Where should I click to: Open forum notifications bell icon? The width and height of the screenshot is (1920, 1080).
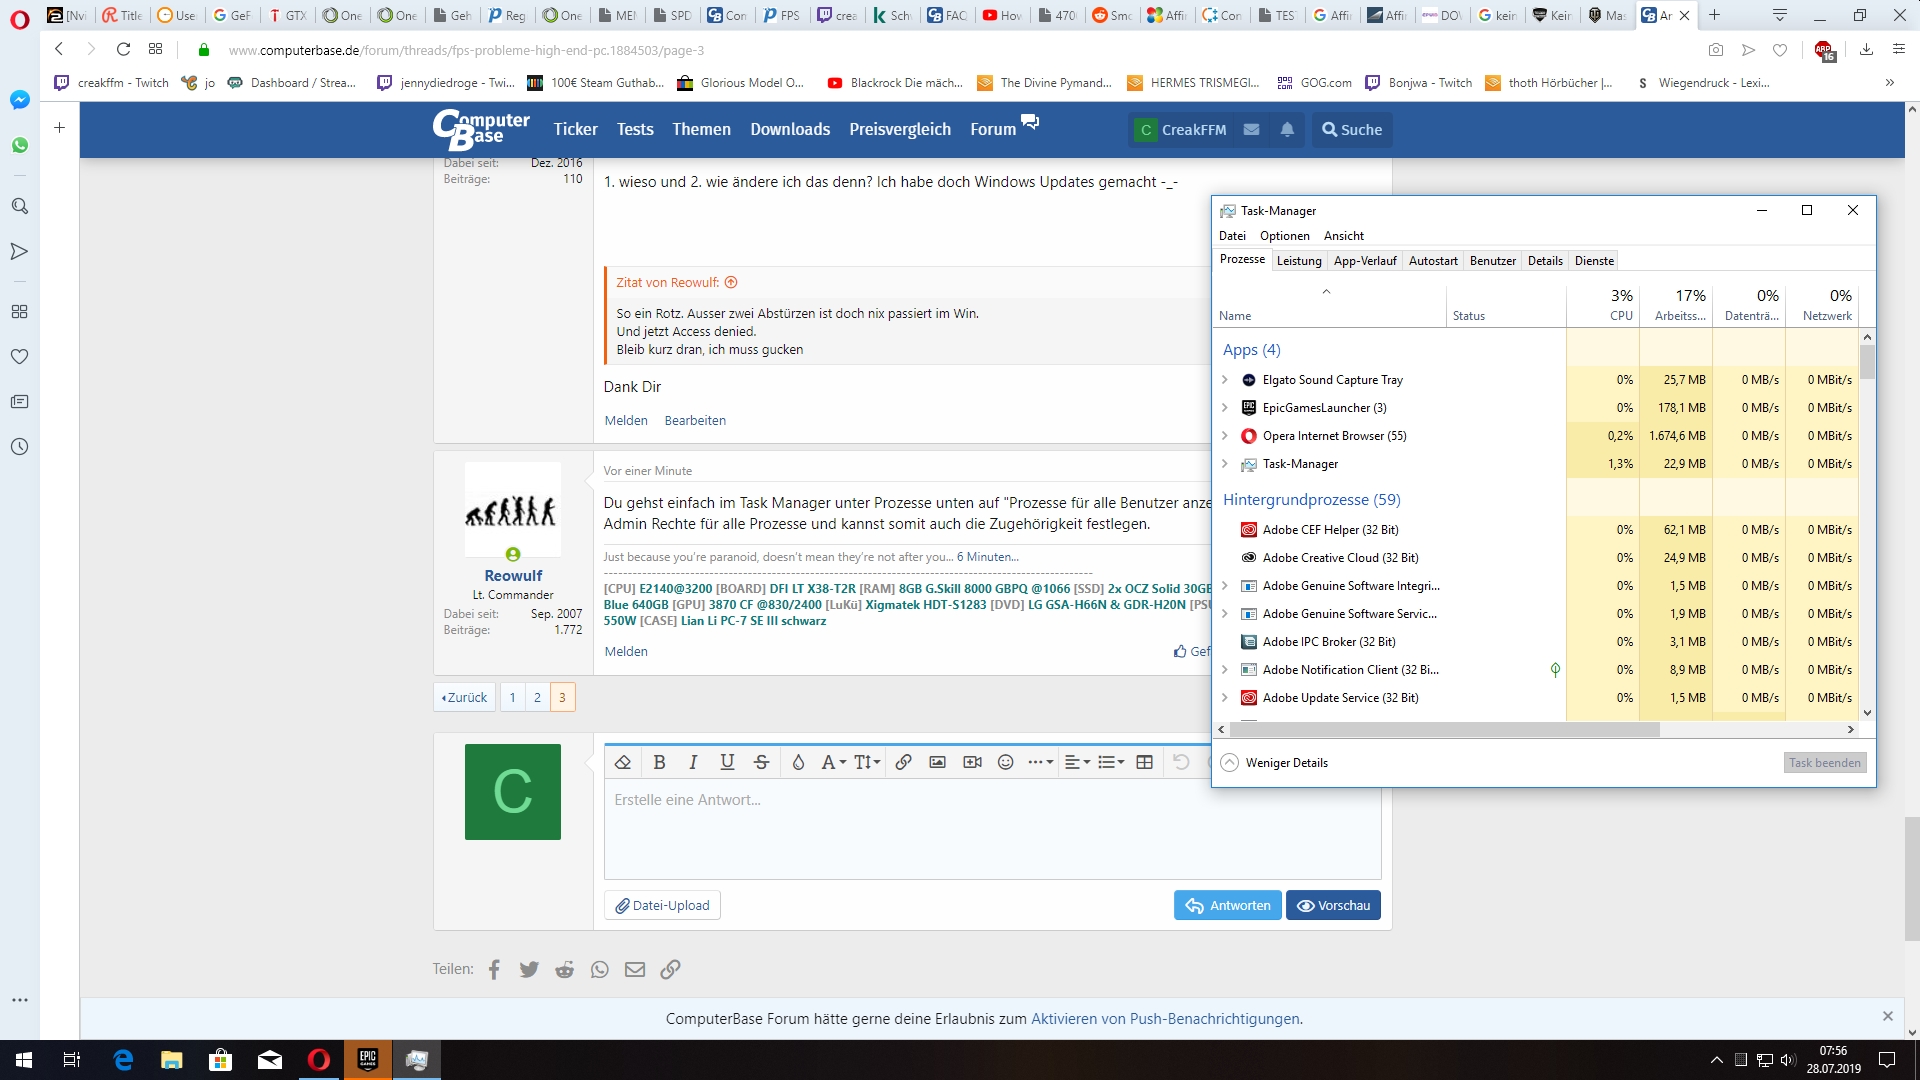coord(1287,129)
